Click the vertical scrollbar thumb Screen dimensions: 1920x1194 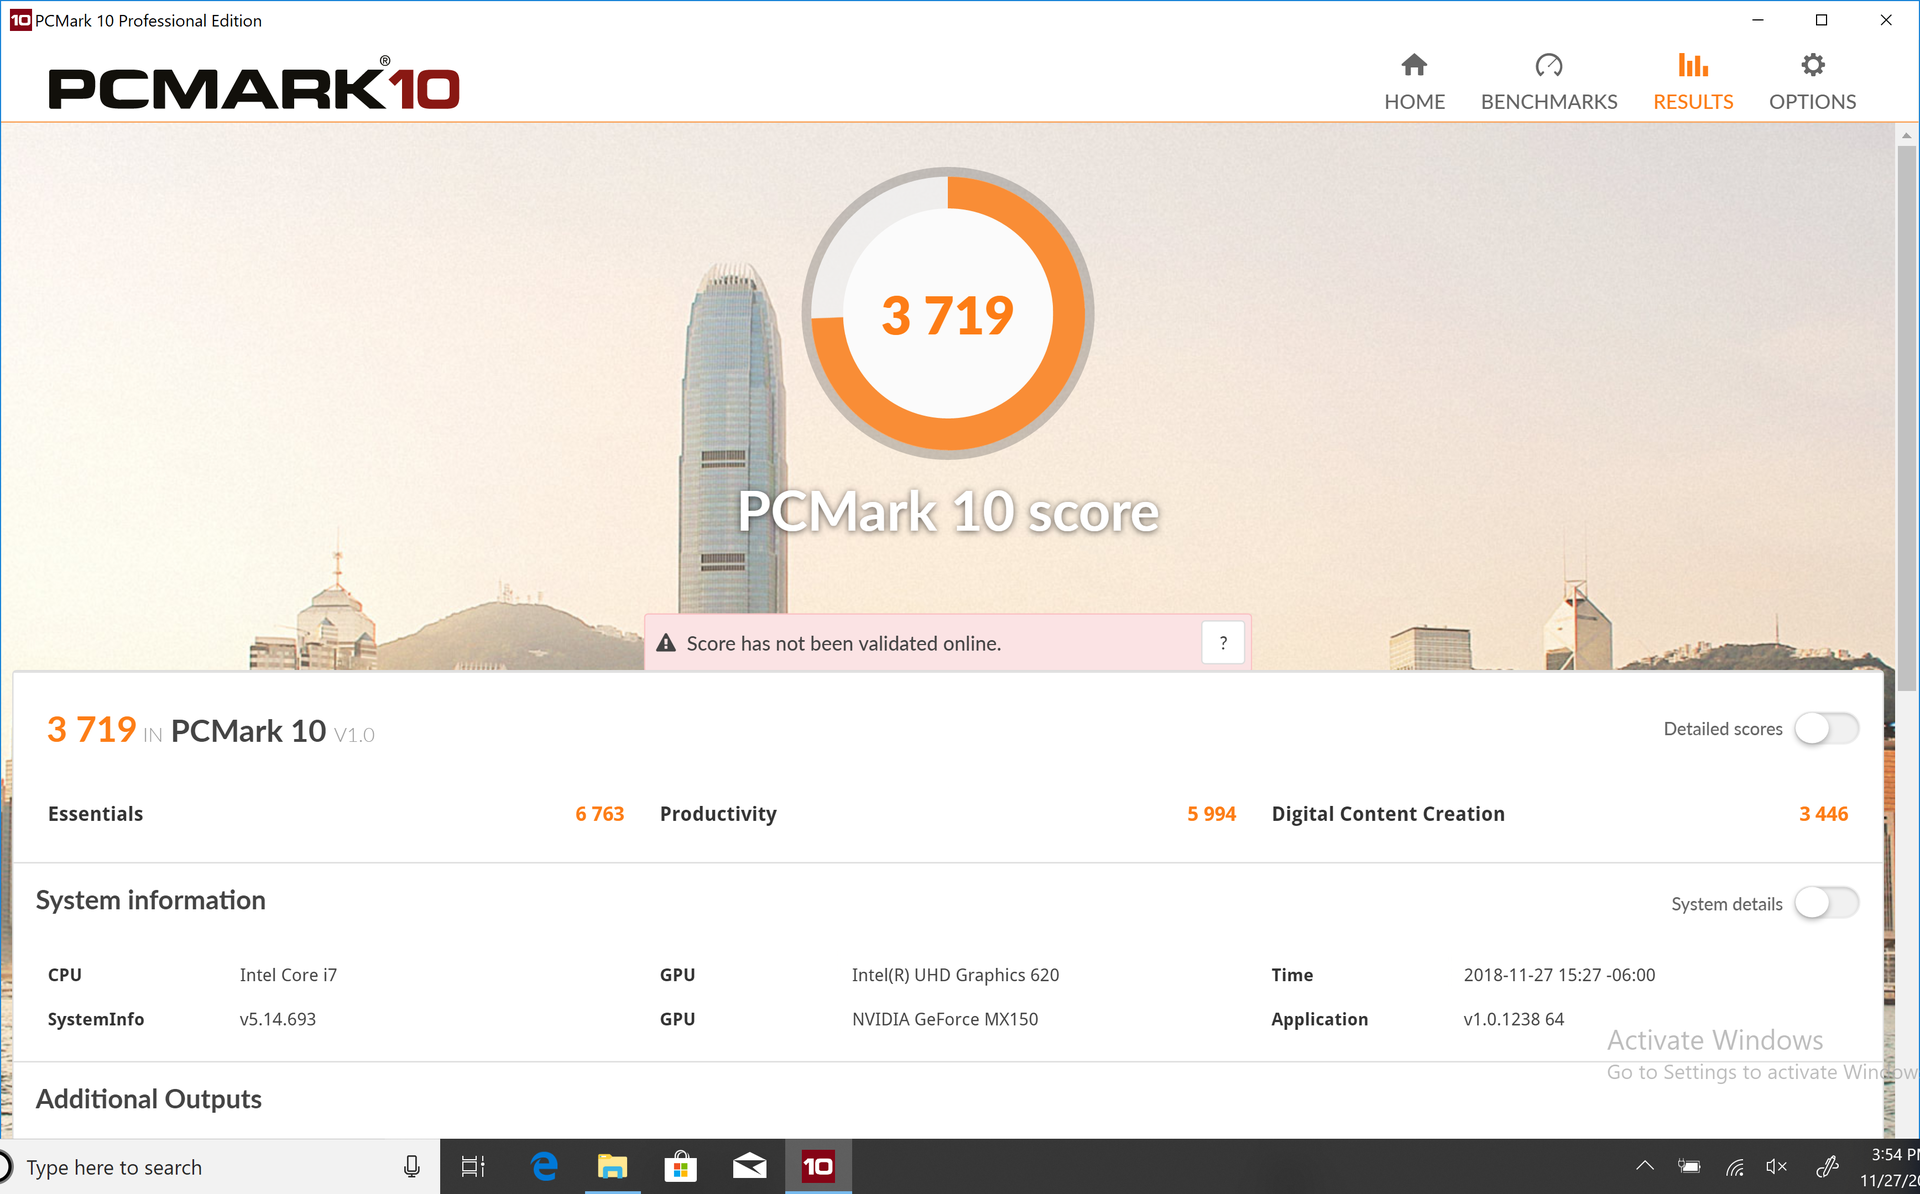tap(1907, 420)
